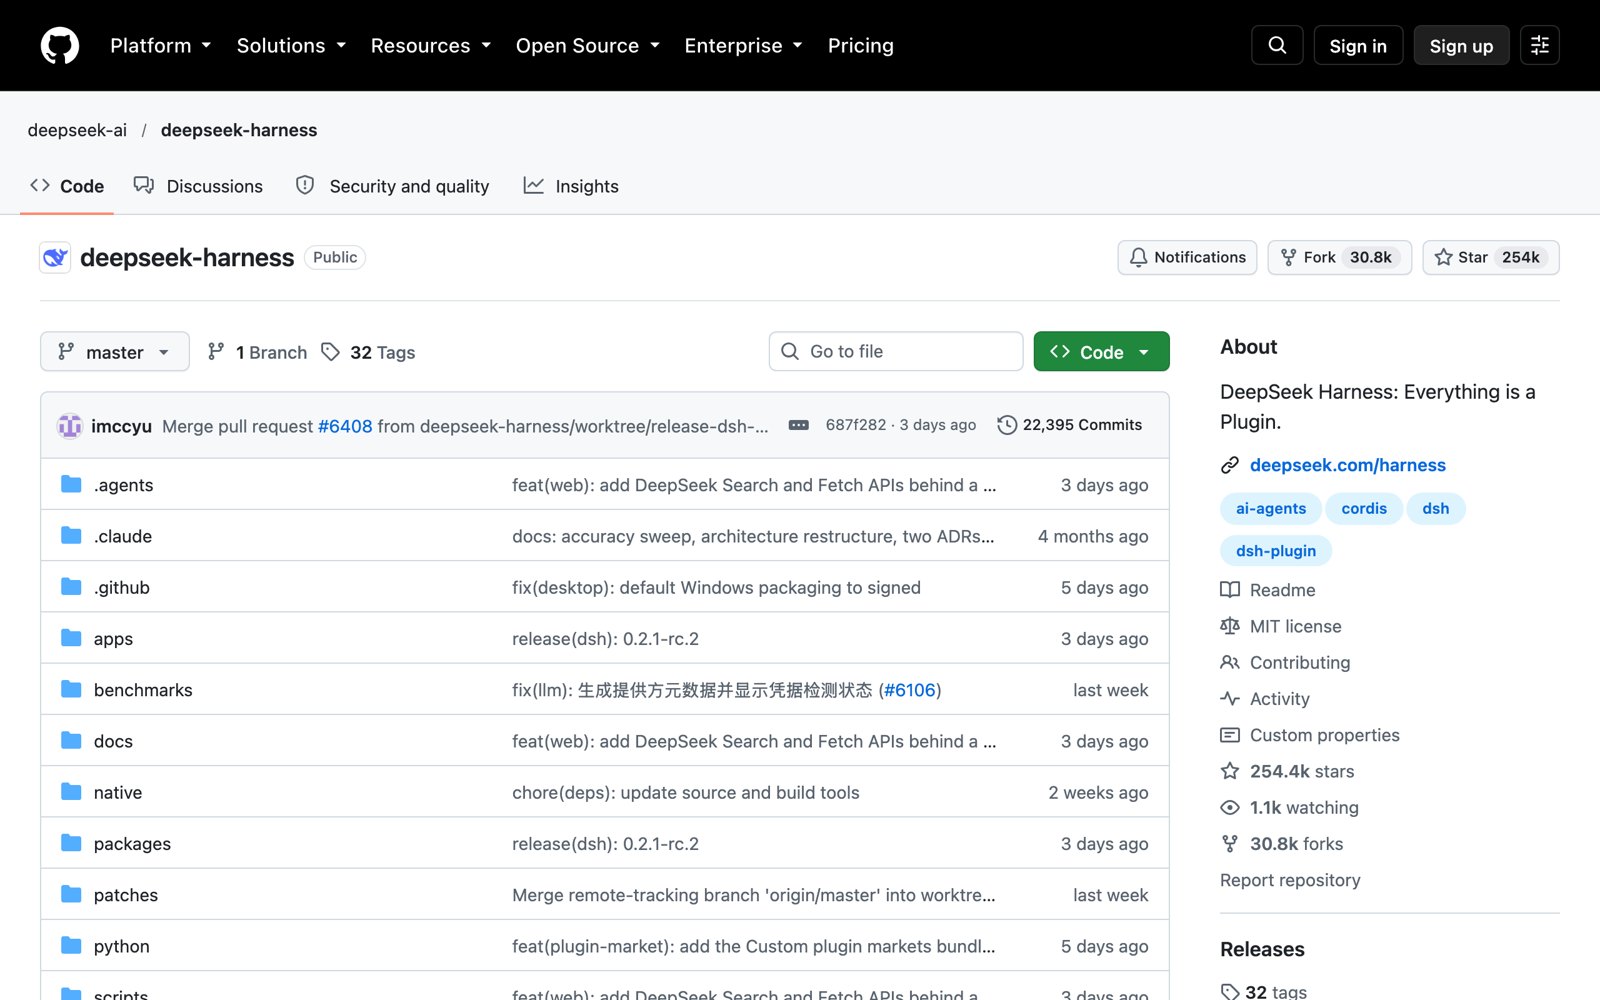Switch to Security and quality tab
Image resolution: width=1600 pixels, height=1000 pixels.
[393, 186]
